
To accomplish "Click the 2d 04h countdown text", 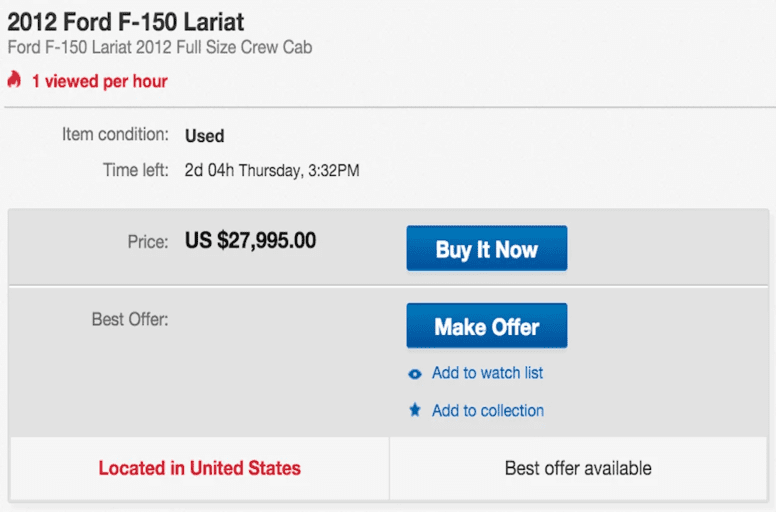I will tap(209, 170).
